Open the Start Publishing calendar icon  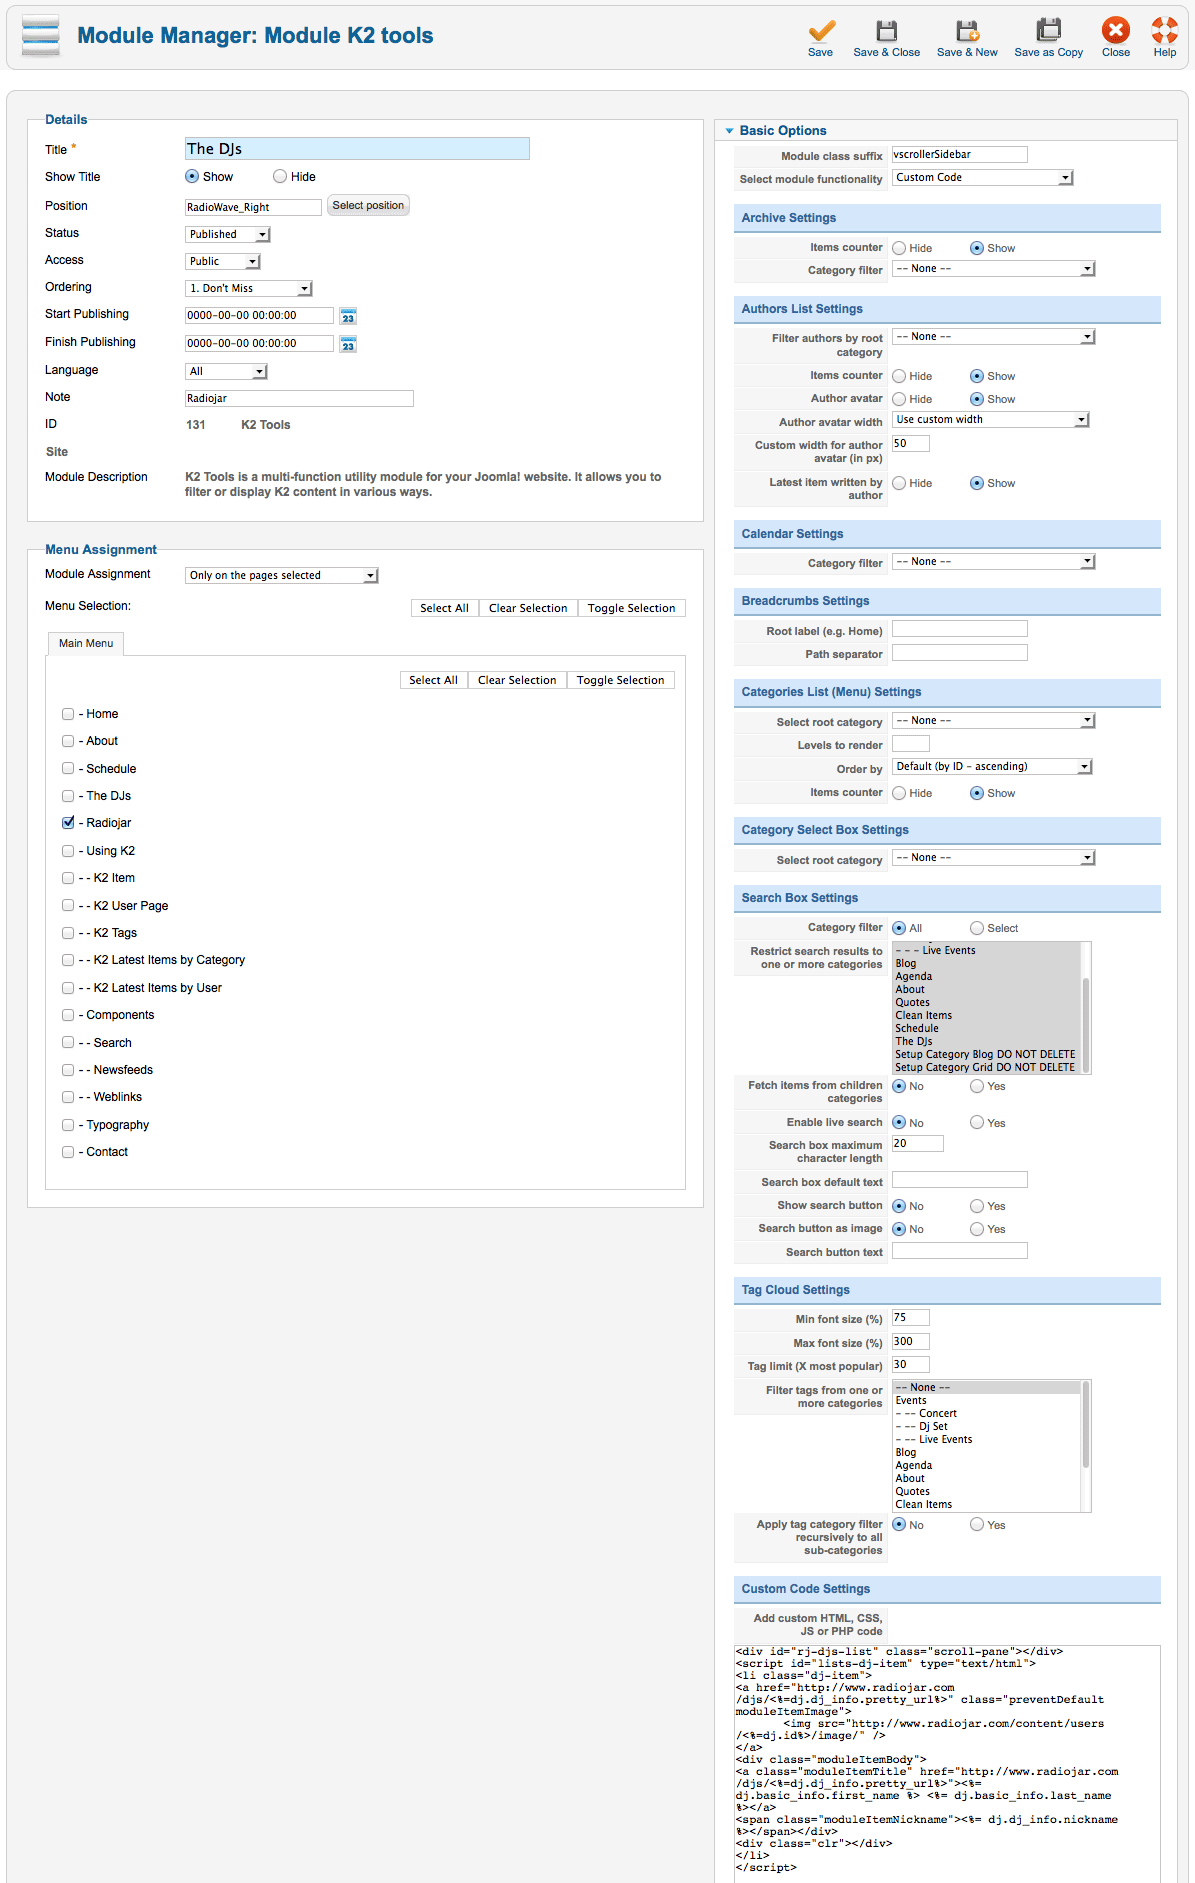348,316
